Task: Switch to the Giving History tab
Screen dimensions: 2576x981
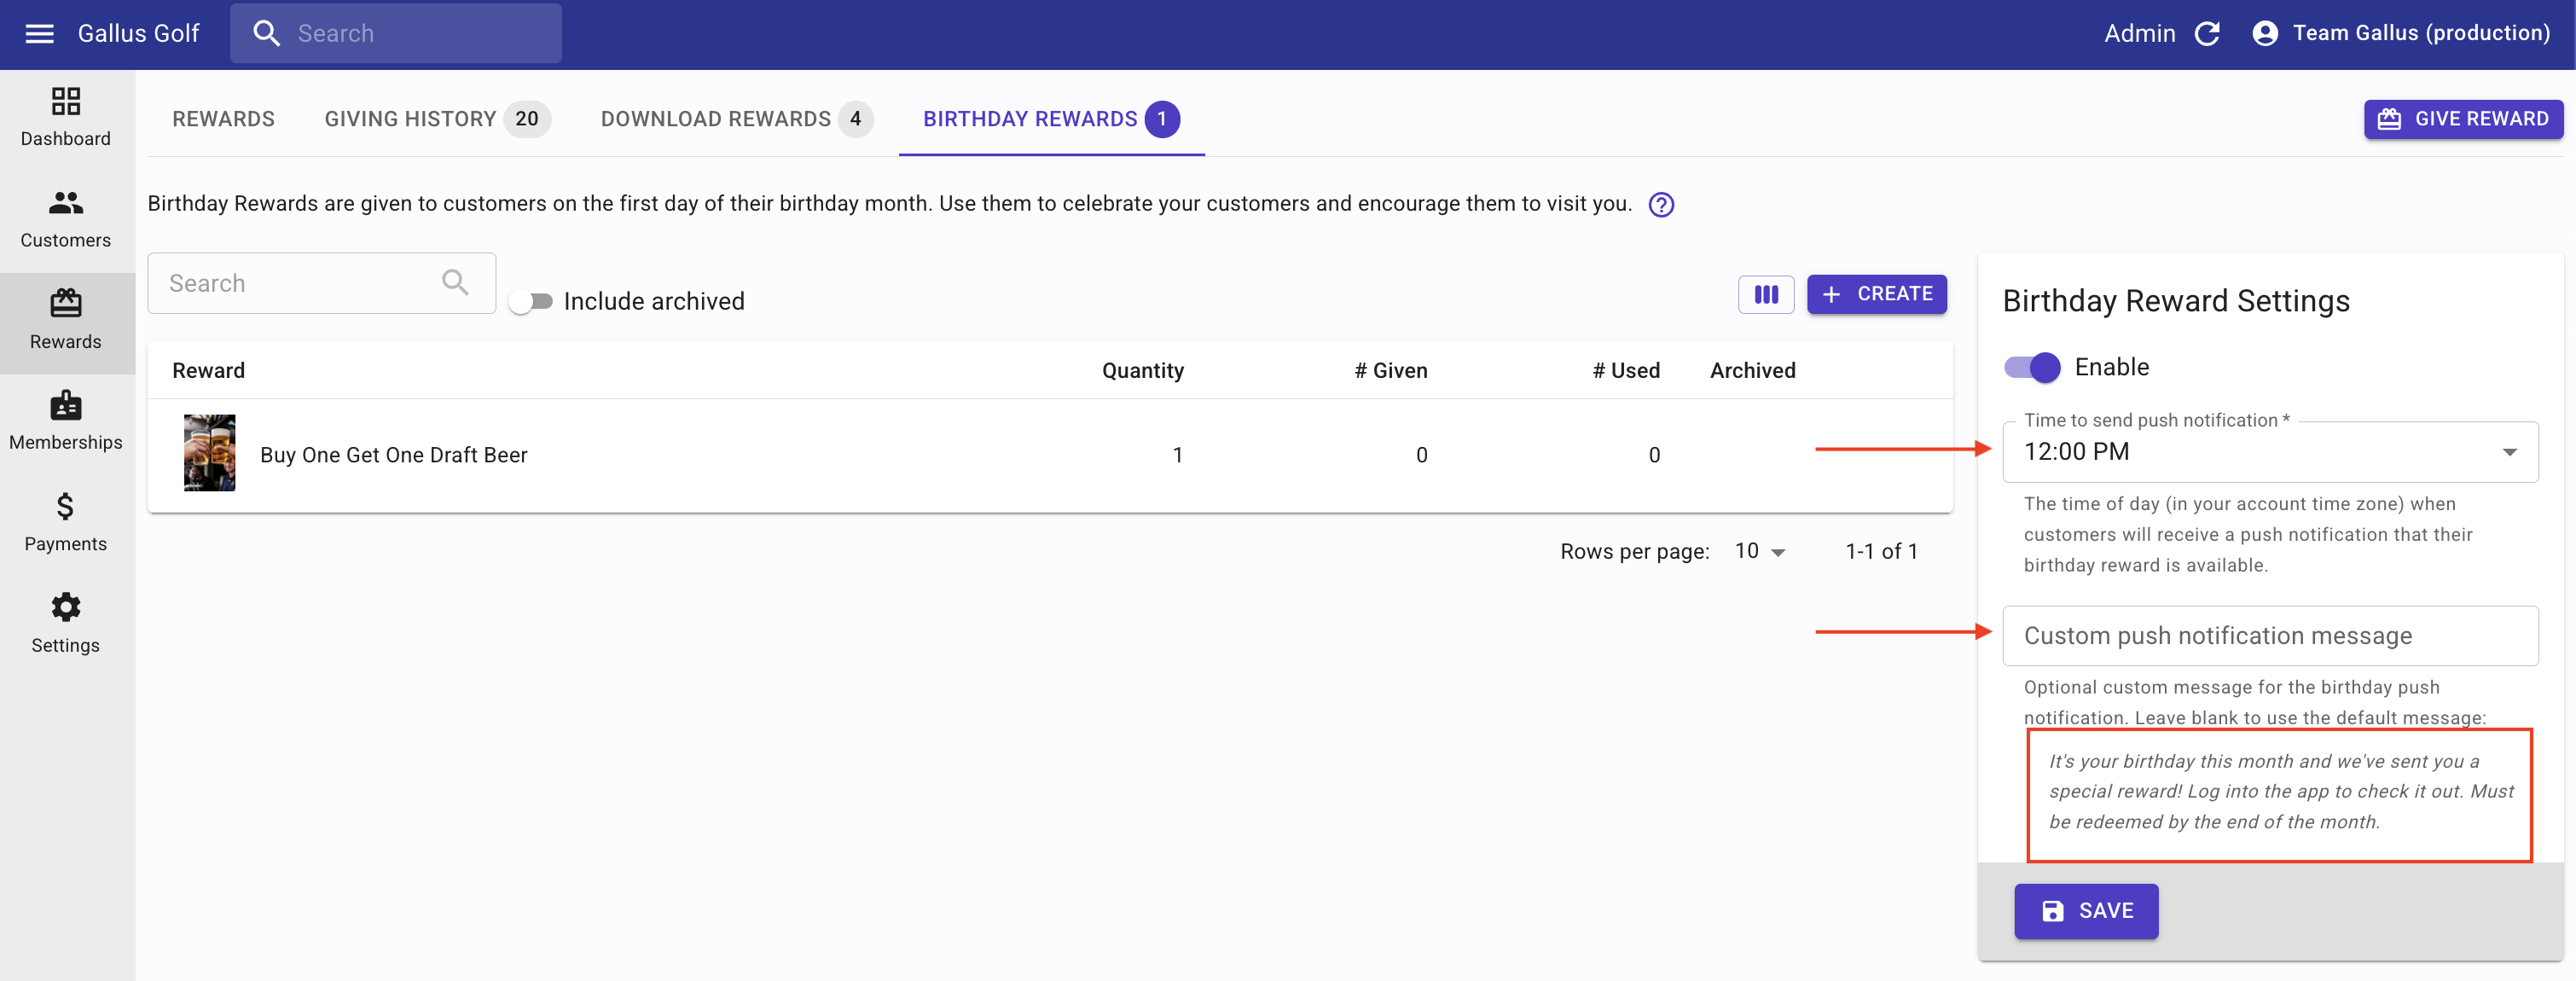Action: coord(436,119)
